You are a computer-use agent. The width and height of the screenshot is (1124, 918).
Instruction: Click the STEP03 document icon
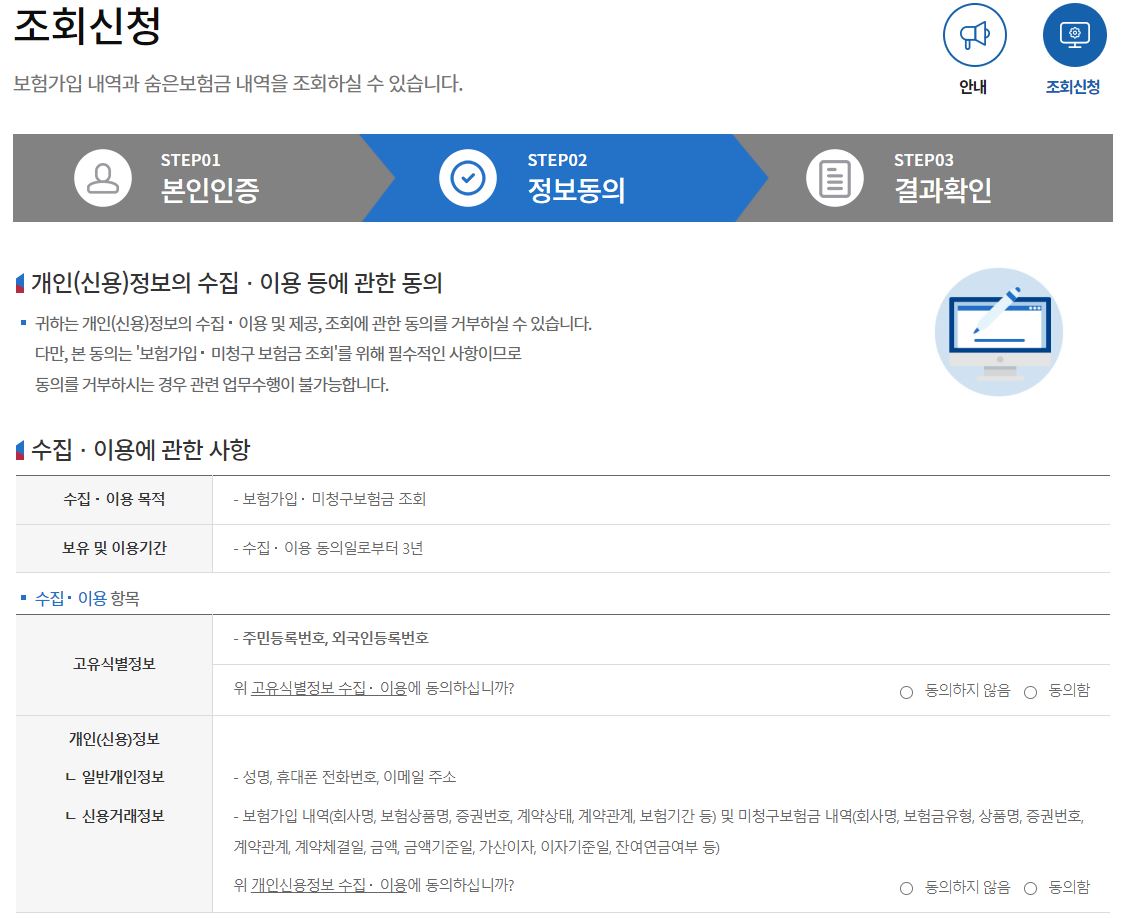835,177
